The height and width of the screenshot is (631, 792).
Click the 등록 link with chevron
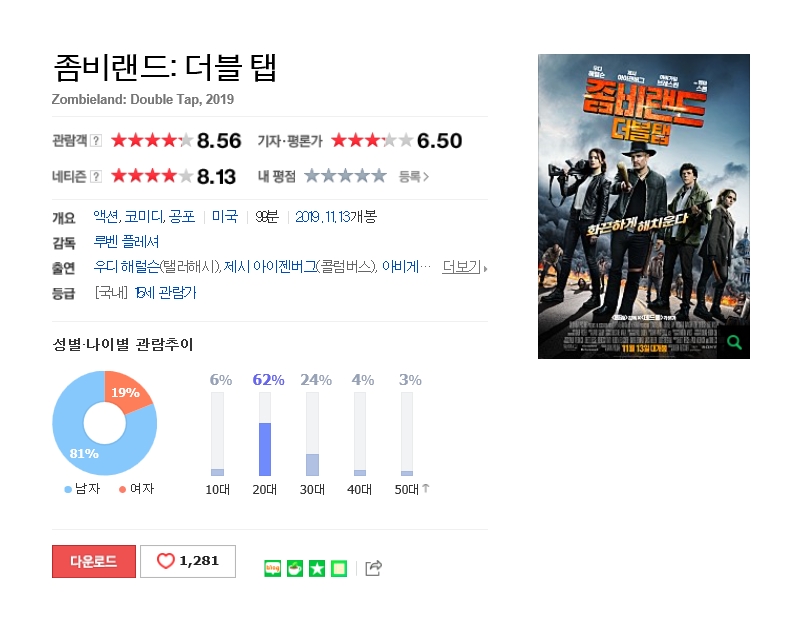[x=414, y=176]
